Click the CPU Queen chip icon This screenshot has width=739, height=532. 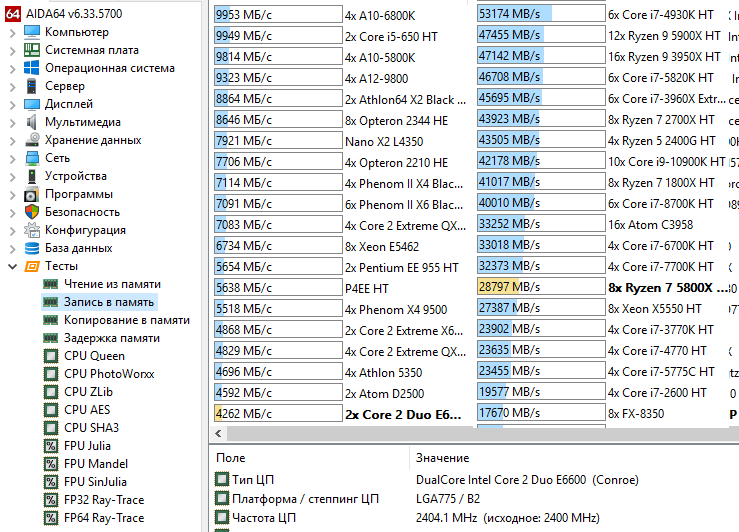point(50,356)
